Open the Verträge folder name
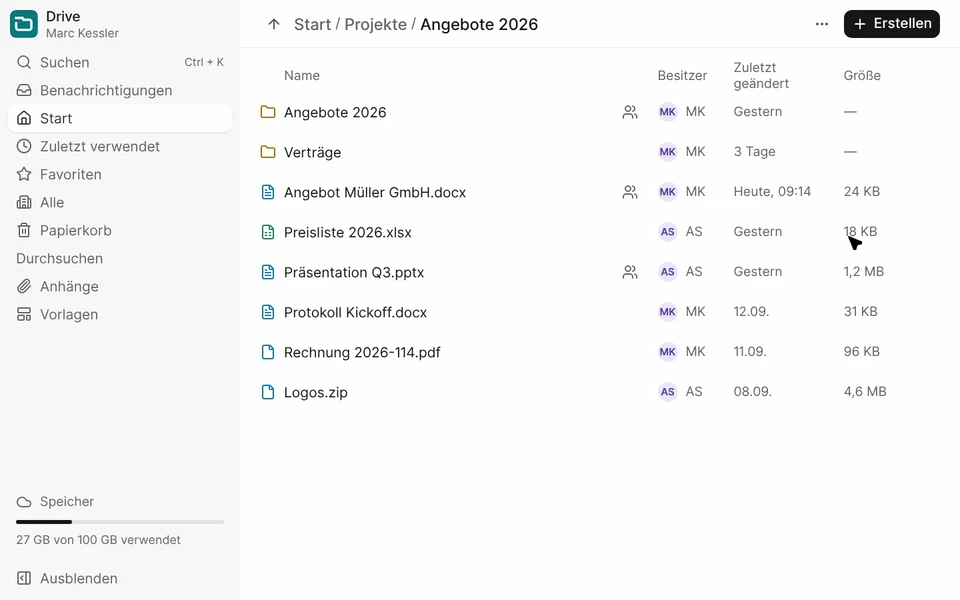 312,152
